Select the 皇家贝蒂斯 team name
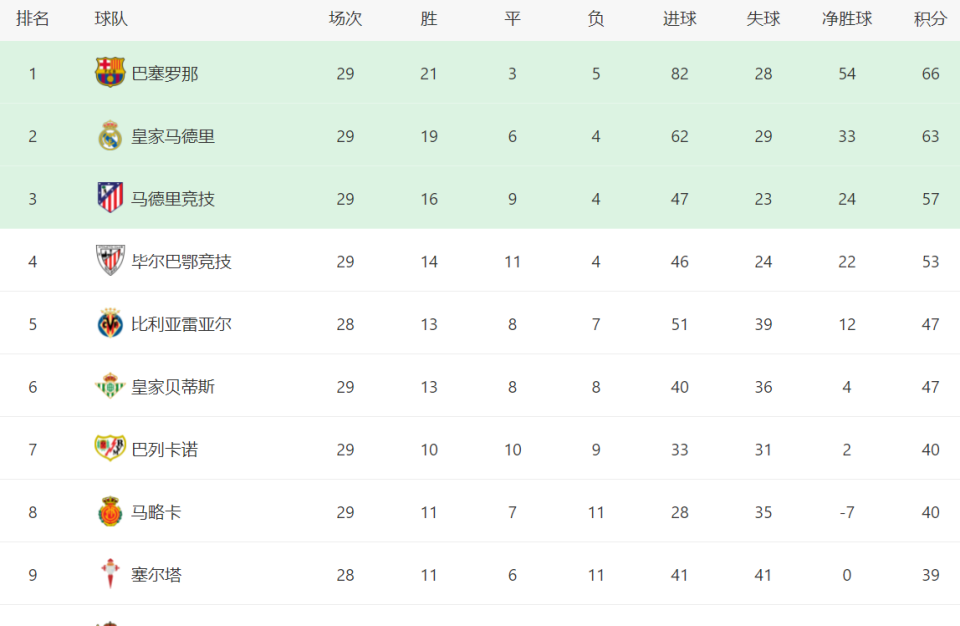Screen dimensions: 960x626 coord(173,387)
